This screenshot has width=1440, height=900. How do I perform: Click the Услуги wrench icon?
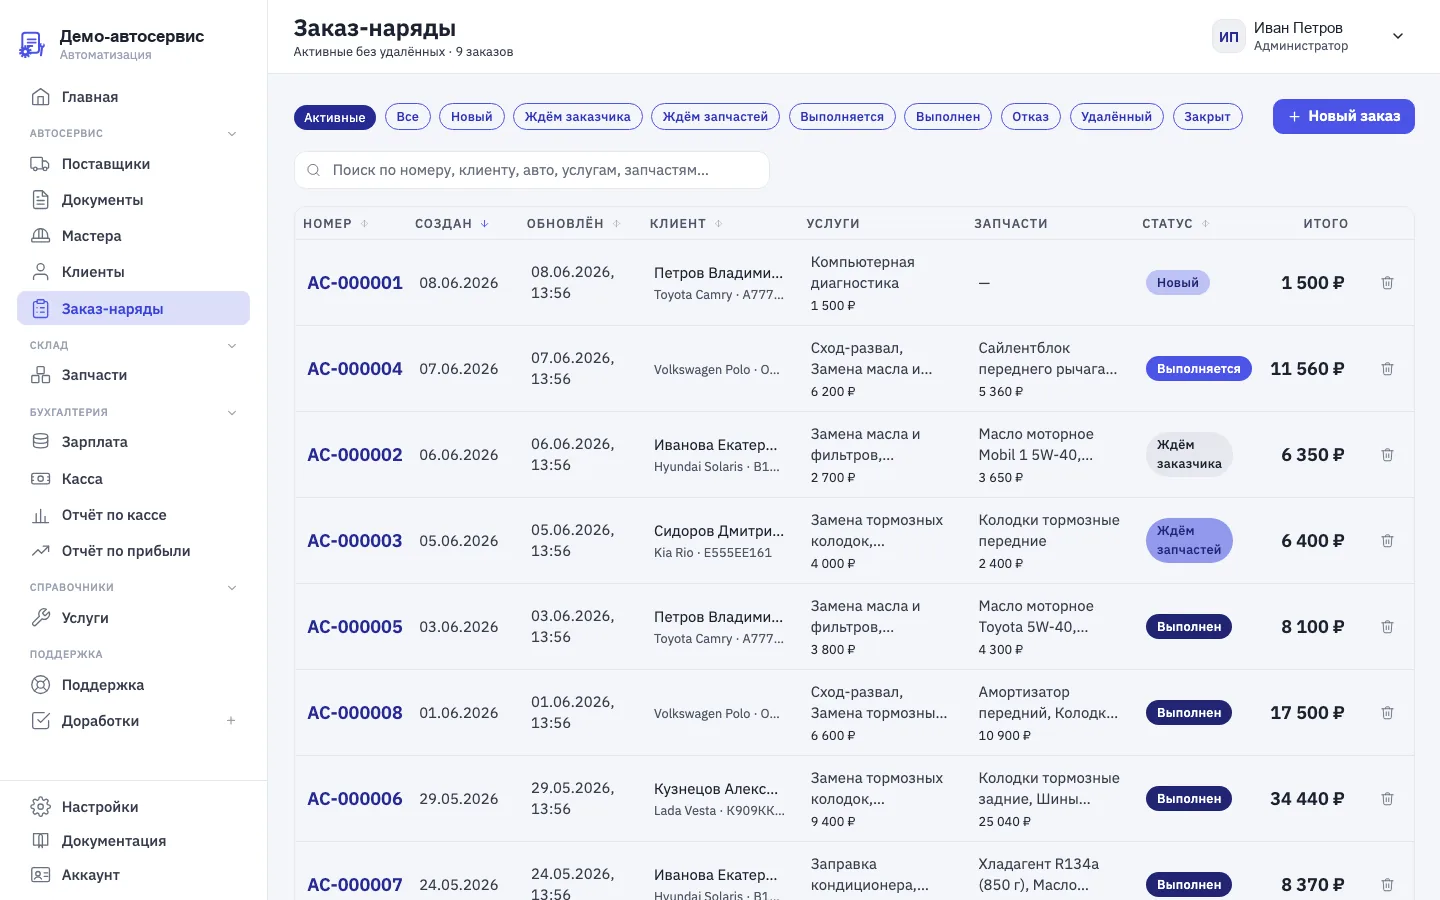41,618
